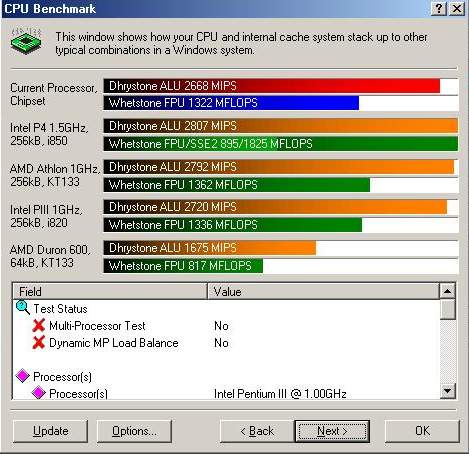
Task: Click the question mark help button in title bar
Action: point(439,9)
